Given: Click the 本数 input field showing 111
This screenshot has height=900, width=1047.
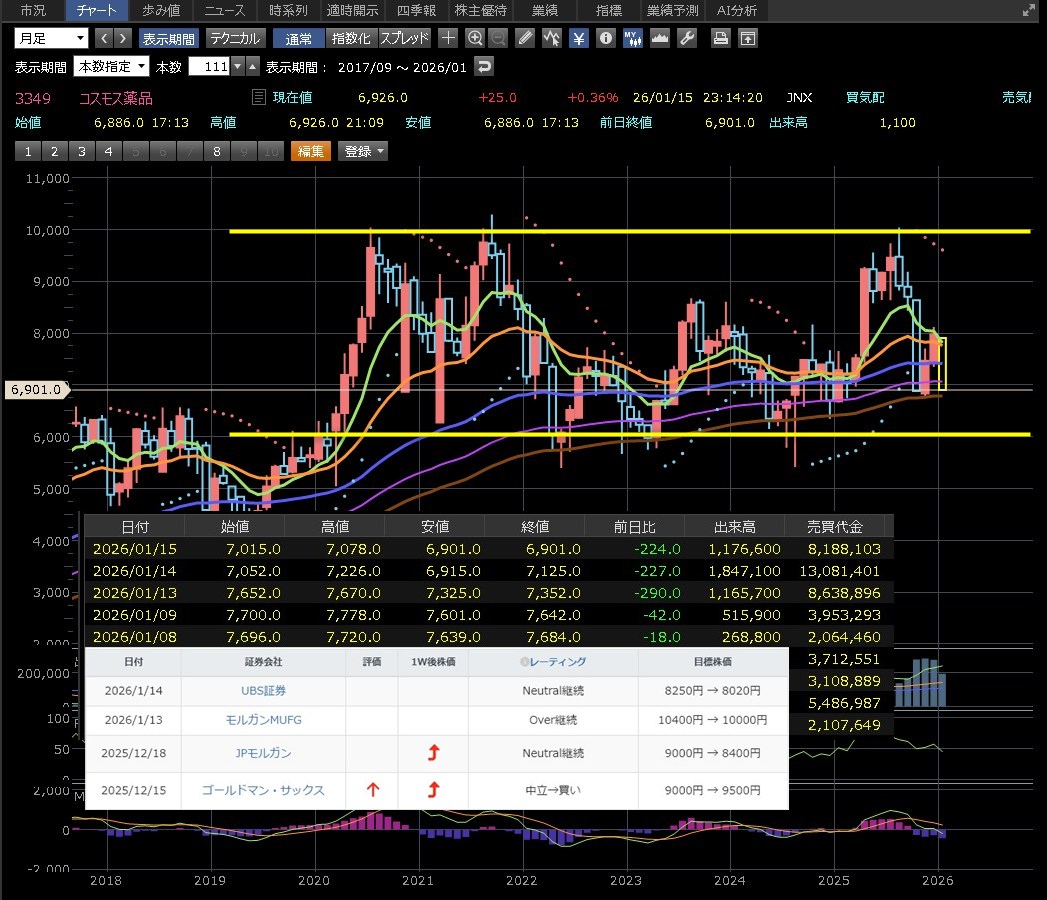Looking at the screenshot, I should tap(209, 66).
